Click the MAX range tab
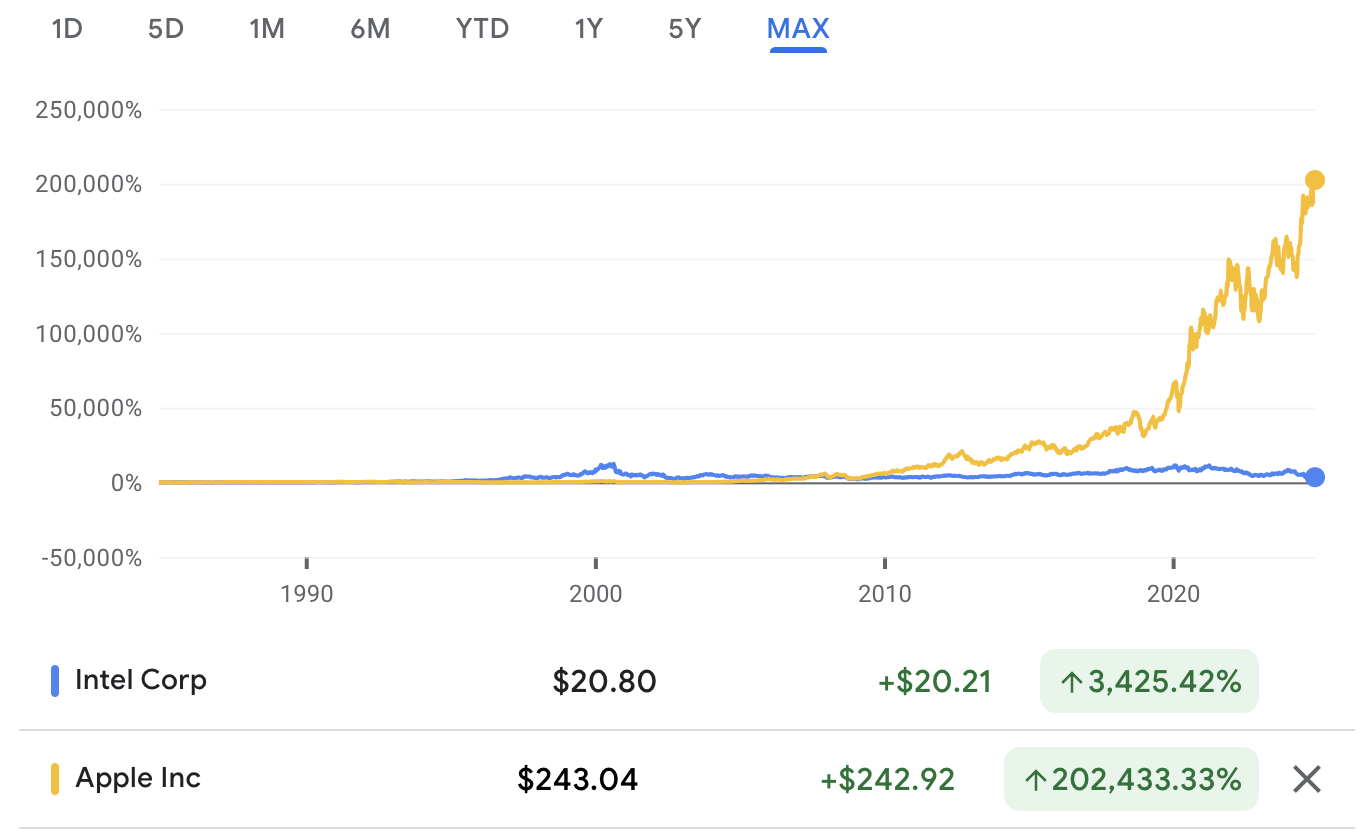 point(798,29)
